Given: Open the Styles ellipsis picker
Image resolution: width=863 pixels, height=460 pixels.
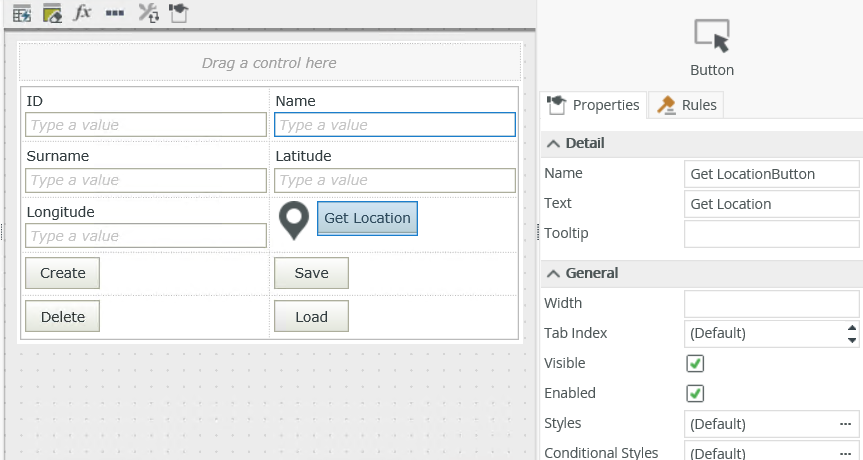Looking at the screenshot, I should click(845, 424).
